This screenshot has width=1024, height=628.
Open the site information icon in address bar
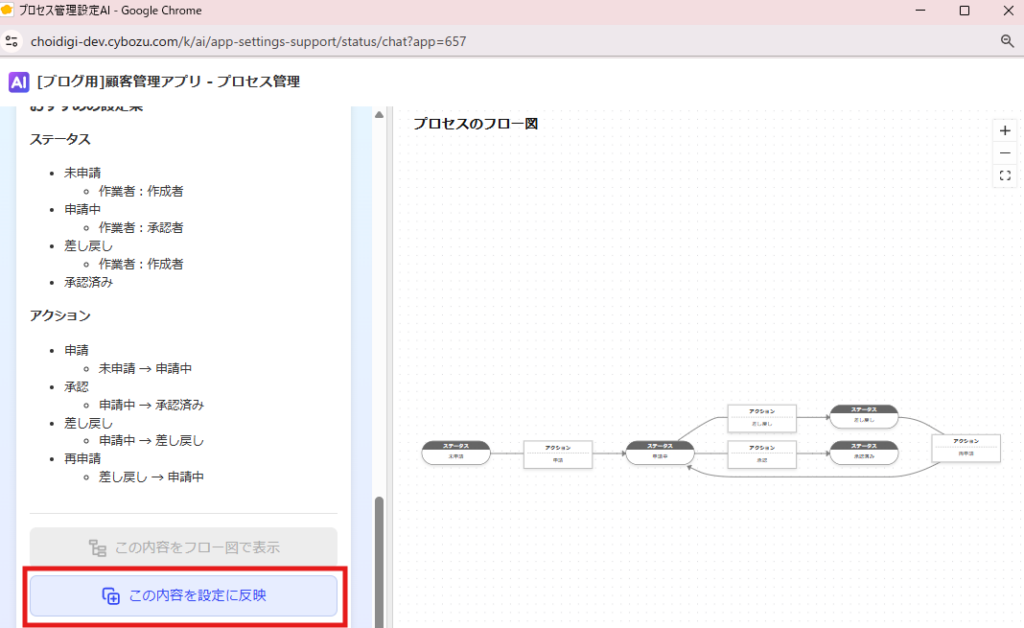click(12, 41)
